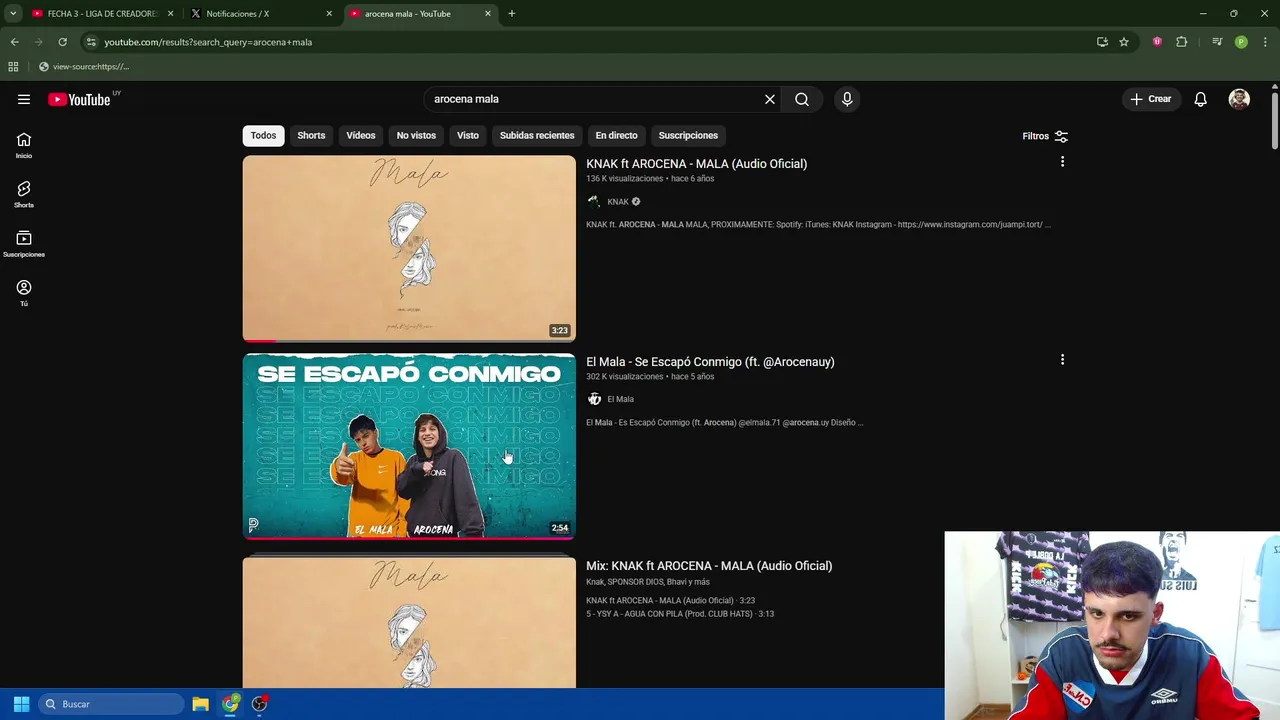Screen dimensions: 1280x720
Task: Reload the current page
Action: click(62, 42)
